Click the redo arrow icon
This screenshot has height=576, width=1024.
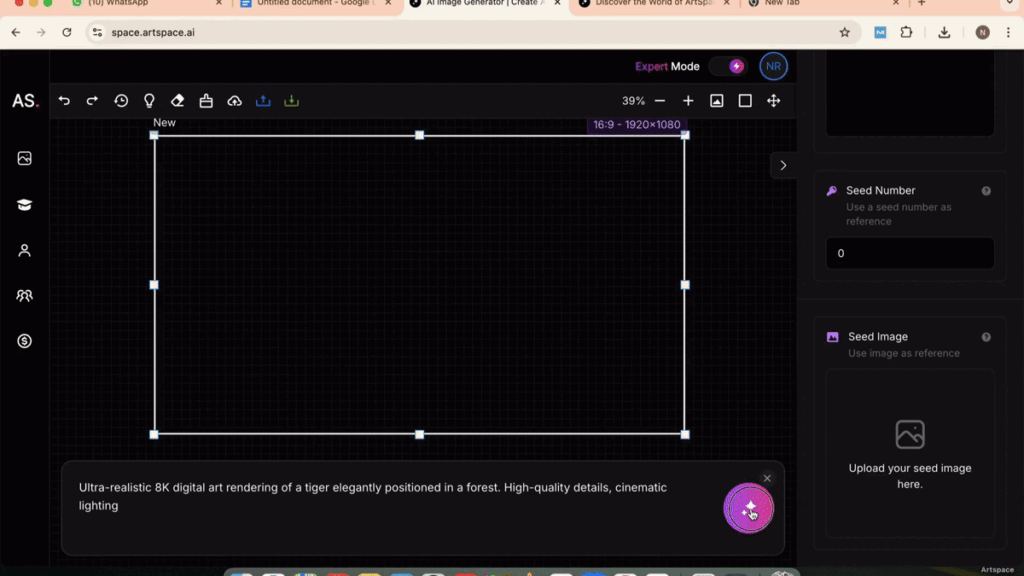[92, 101]
